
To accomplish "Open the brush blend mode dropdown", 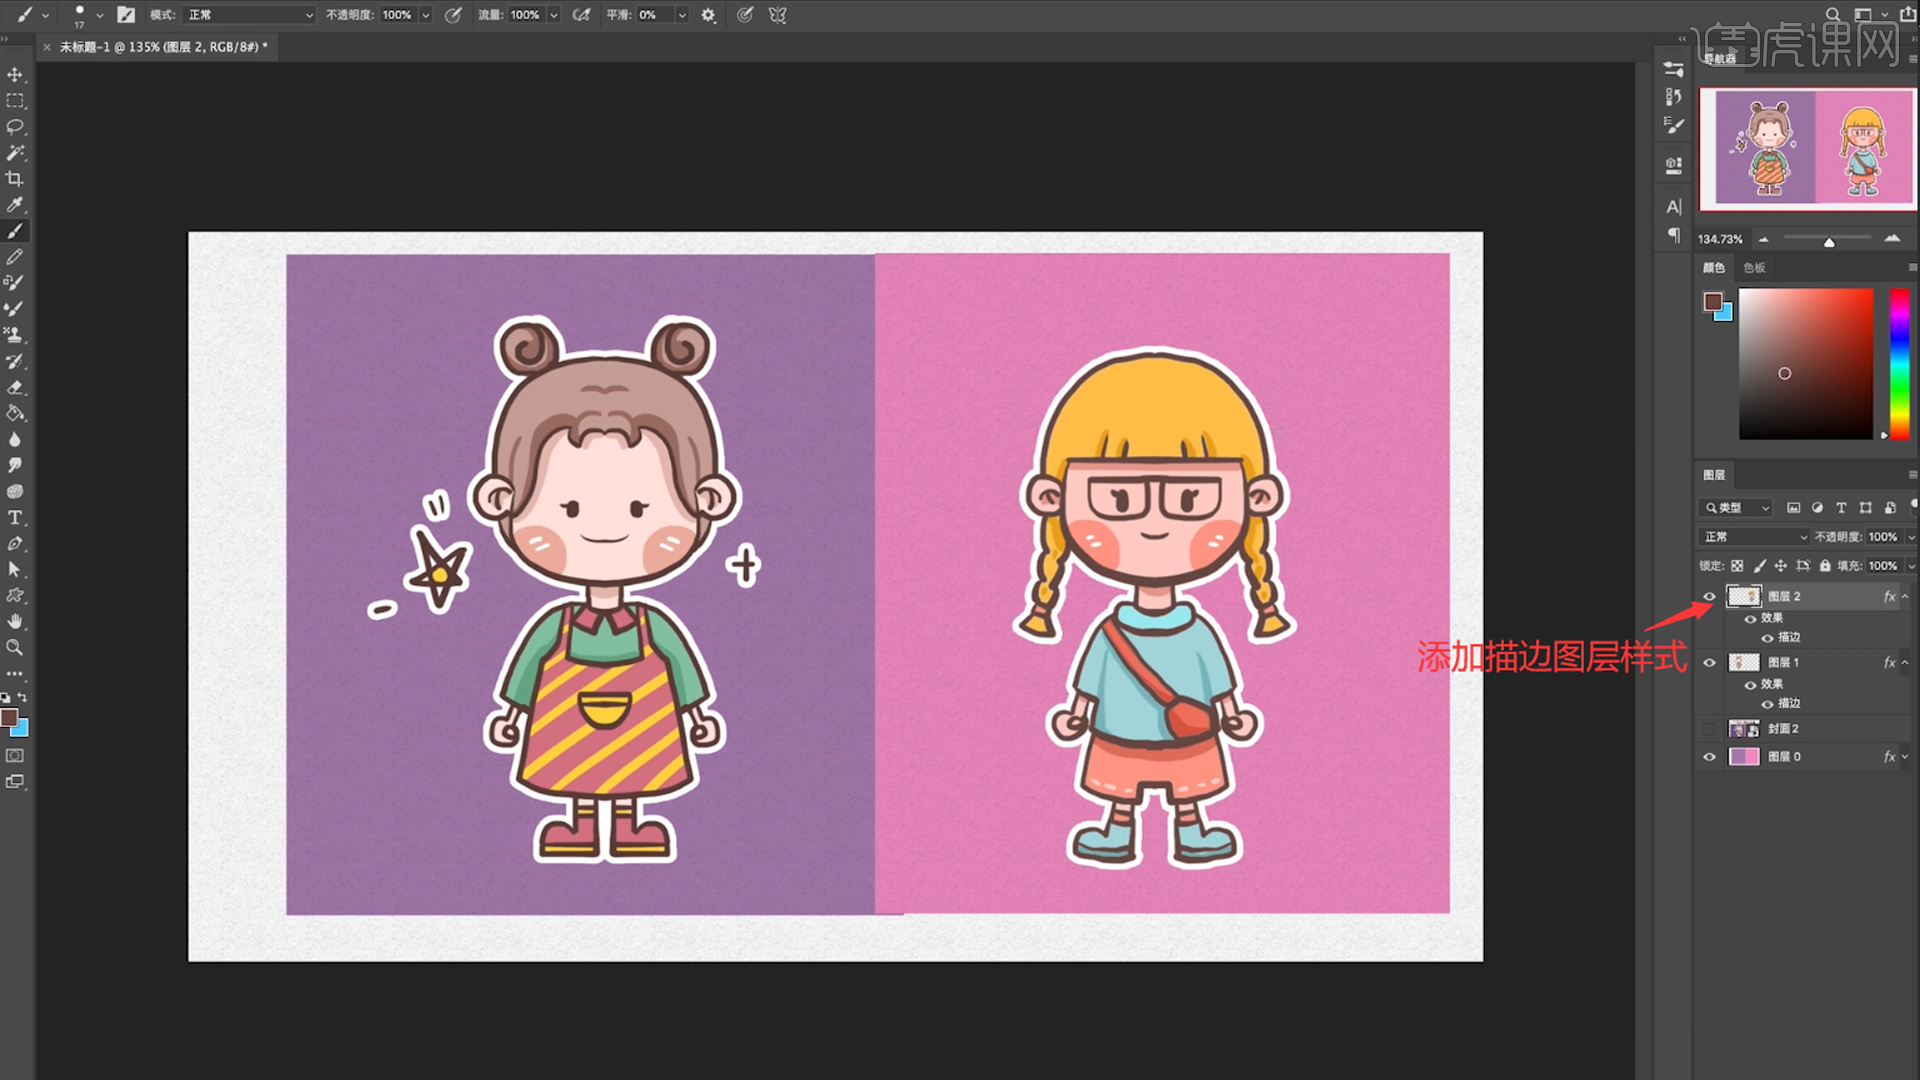I will pos(250,15).
